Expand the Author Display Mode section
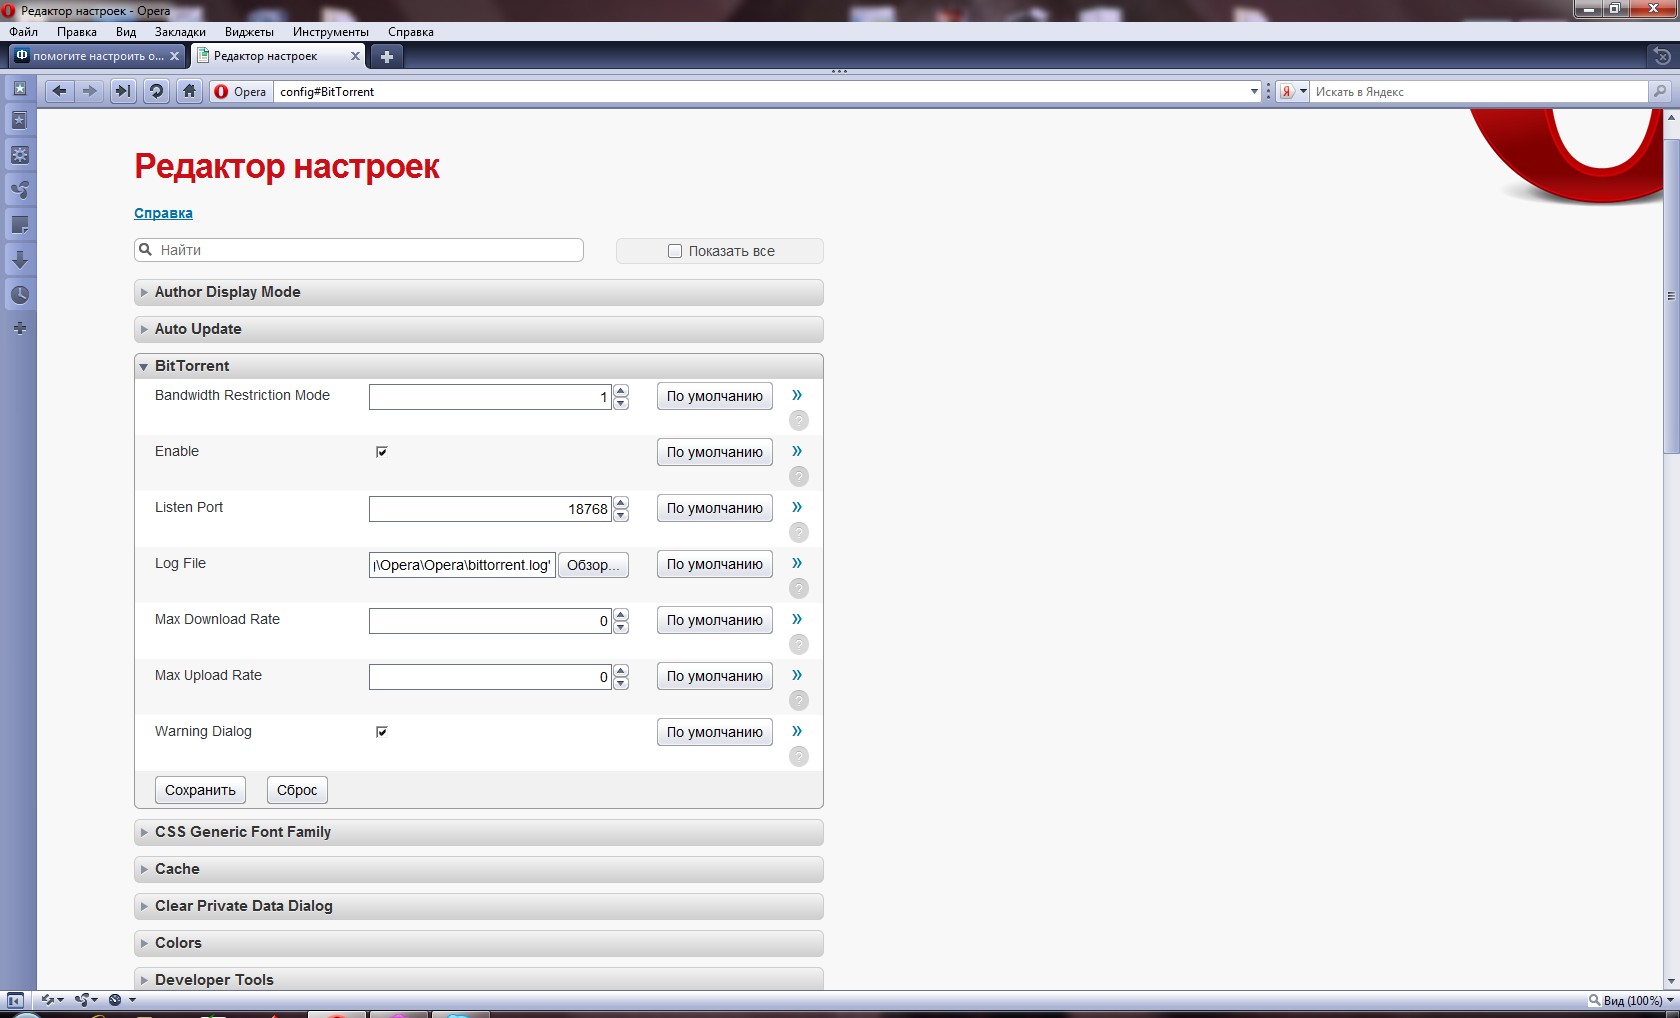Screen dimensions: 1680x1018 click(479, 292)
